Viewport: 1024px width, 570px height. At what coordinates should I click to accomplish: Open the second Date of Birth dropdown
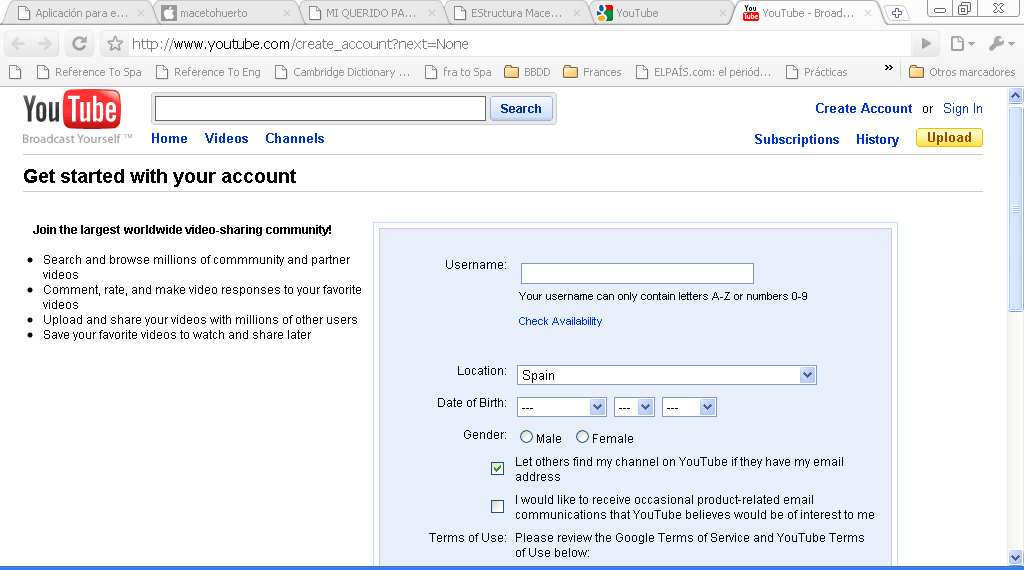click(634, 407)
